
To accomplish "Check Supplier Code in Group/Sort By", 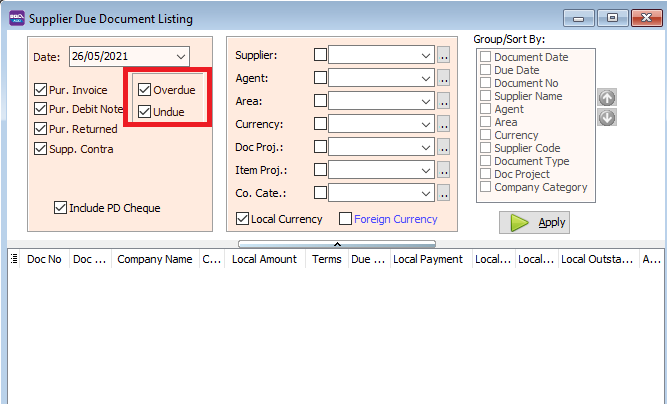I will (485, 148).
